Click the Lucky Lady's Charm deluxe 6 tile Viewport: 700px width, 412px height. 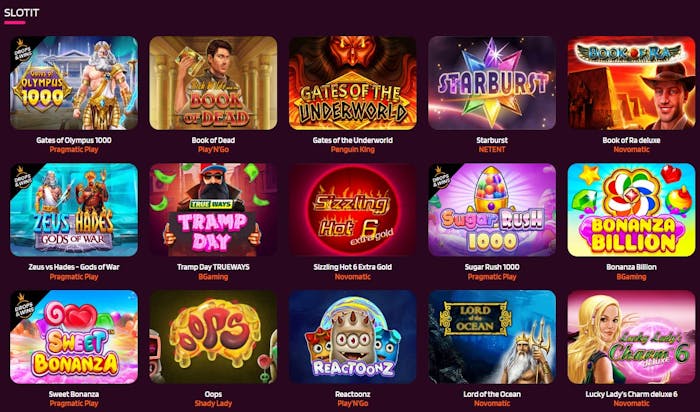tap(631, 337)
